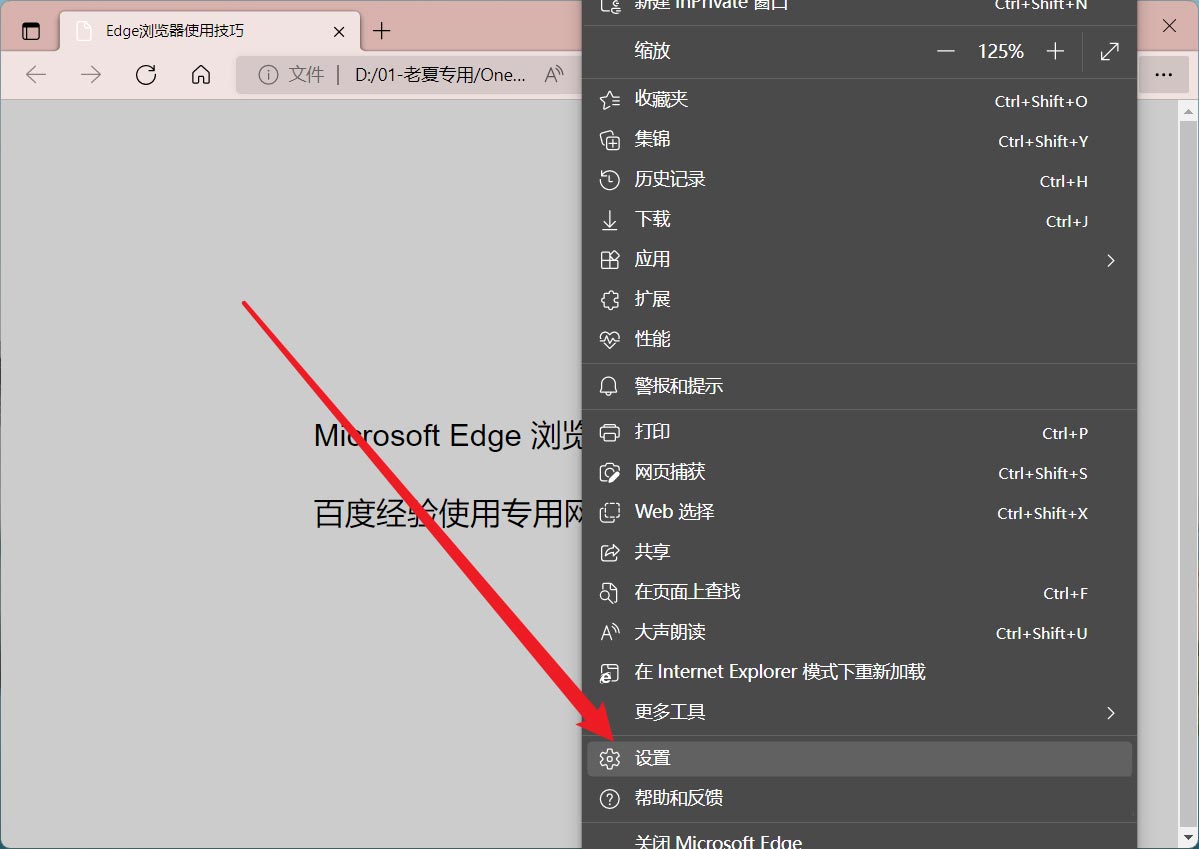Open 扩展 with the puzzle-piece icon
Viewport: 1199px width, 849px height.
coord(610,299)
